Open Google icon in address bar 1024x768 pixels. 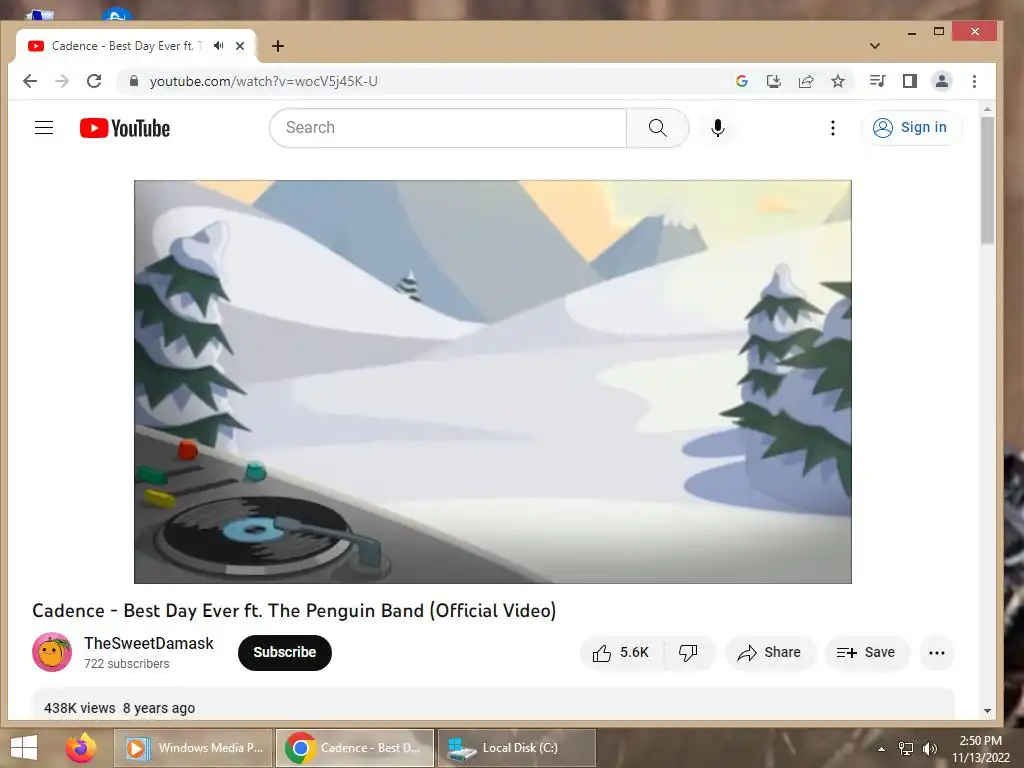coord(741,81)
